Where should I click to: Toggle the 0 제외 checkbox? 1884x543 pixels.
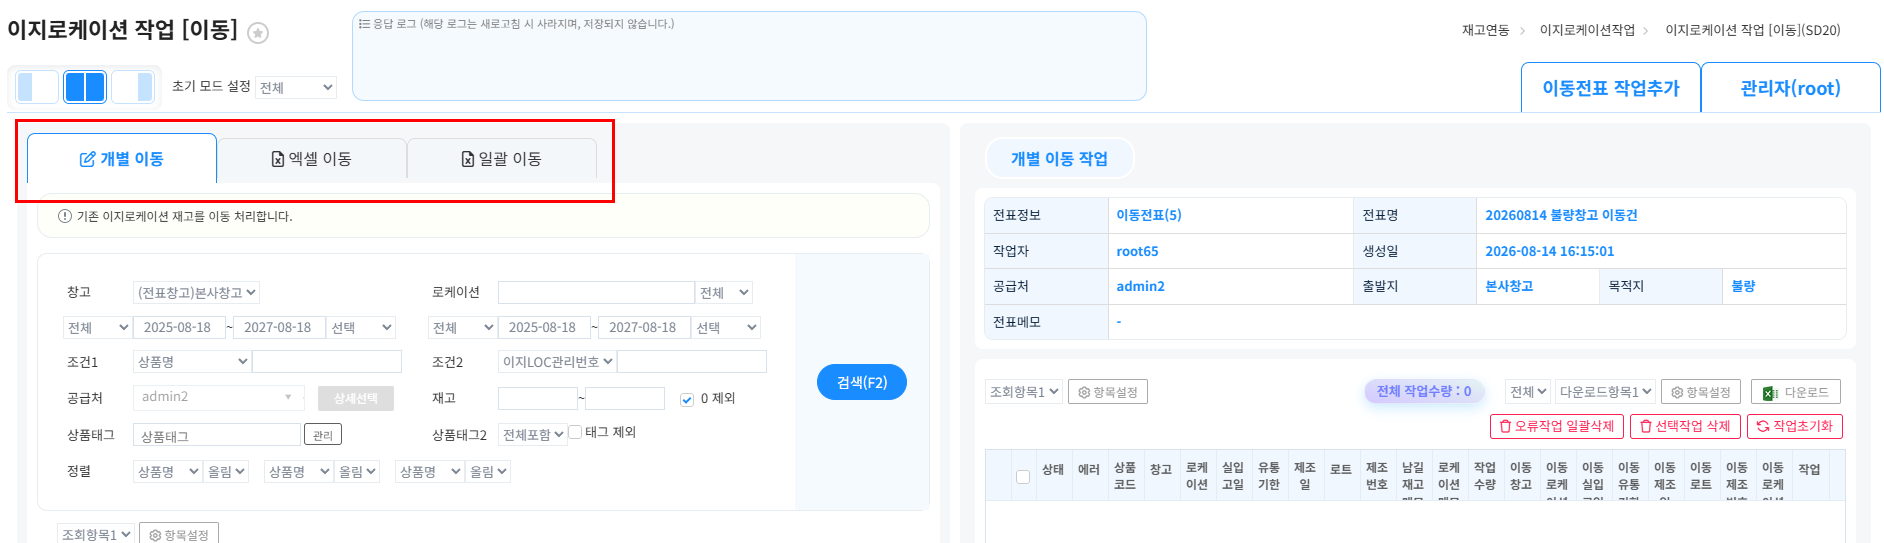tap(687, 399)
